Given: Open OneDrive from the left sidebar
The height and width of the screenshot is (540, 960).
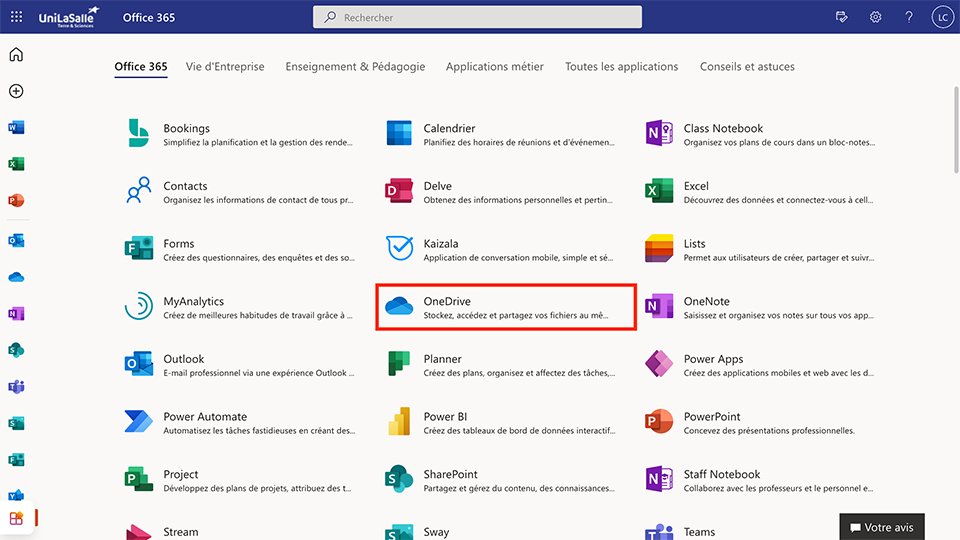Looking at the screenshot, I should [17, 277].
